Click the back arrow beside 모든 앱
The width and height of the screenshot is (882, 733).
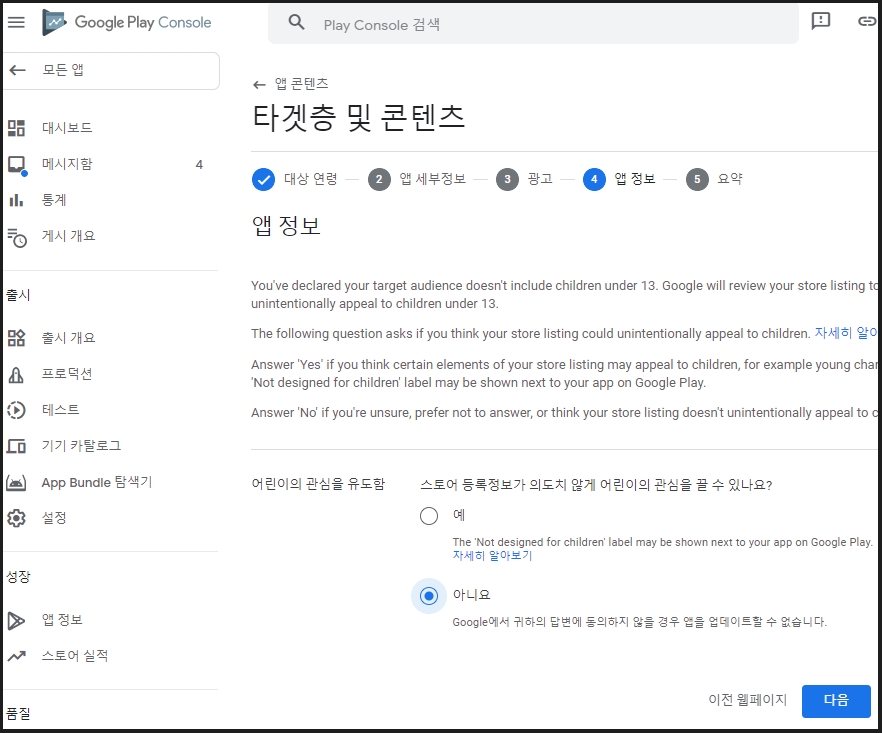(18, 70)
